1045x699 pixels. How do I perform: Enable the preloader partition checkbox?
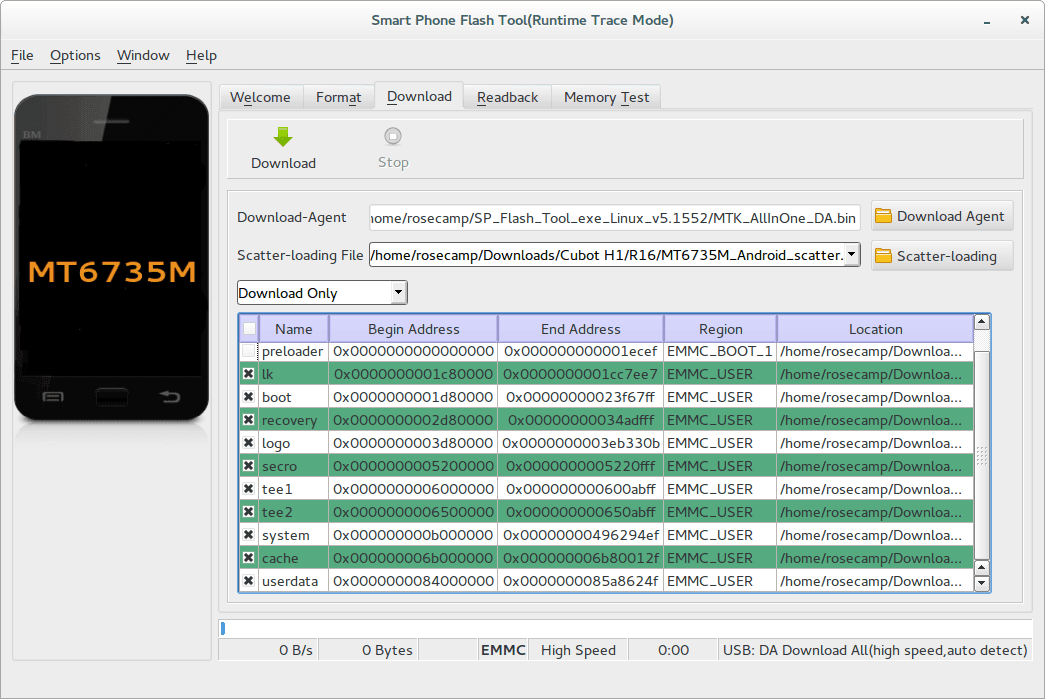click(249, 351)
